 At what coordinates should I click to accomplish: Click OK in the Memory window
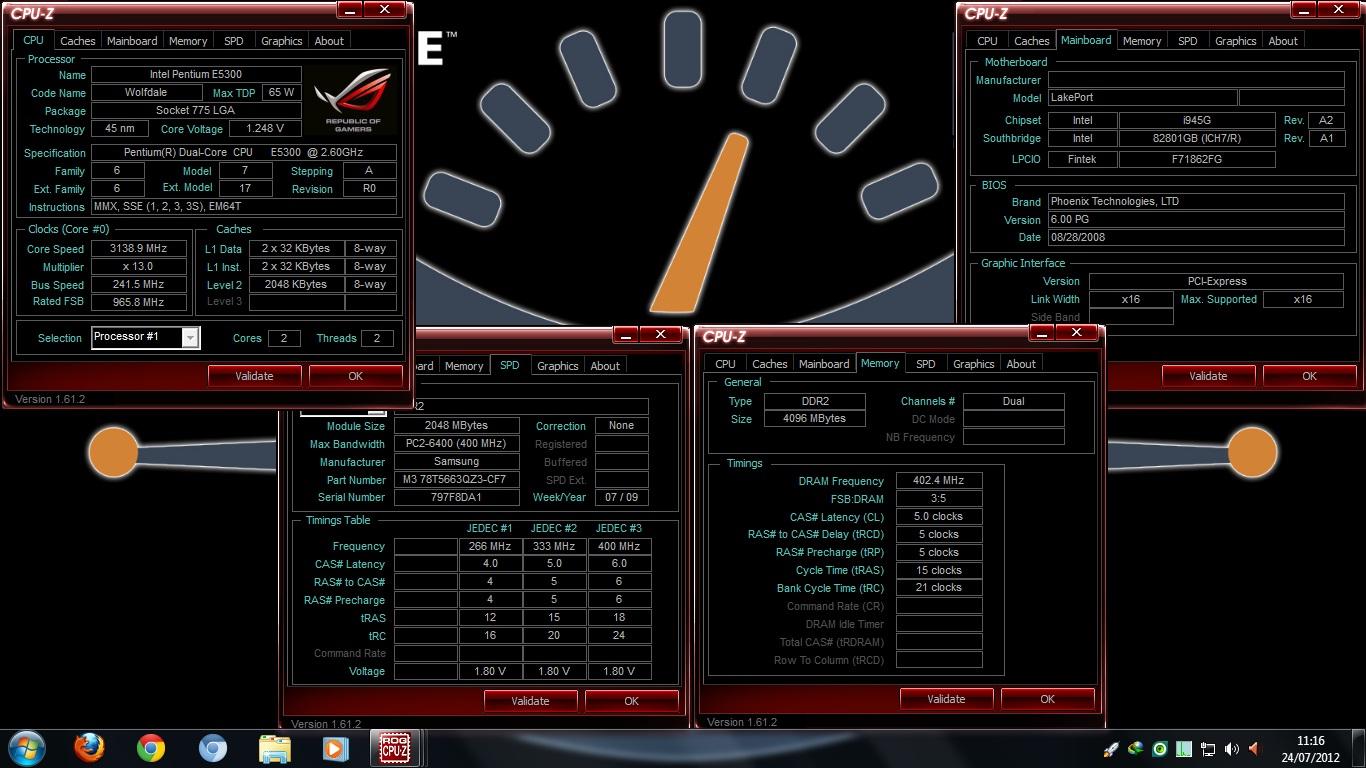tap(1047, 699)
